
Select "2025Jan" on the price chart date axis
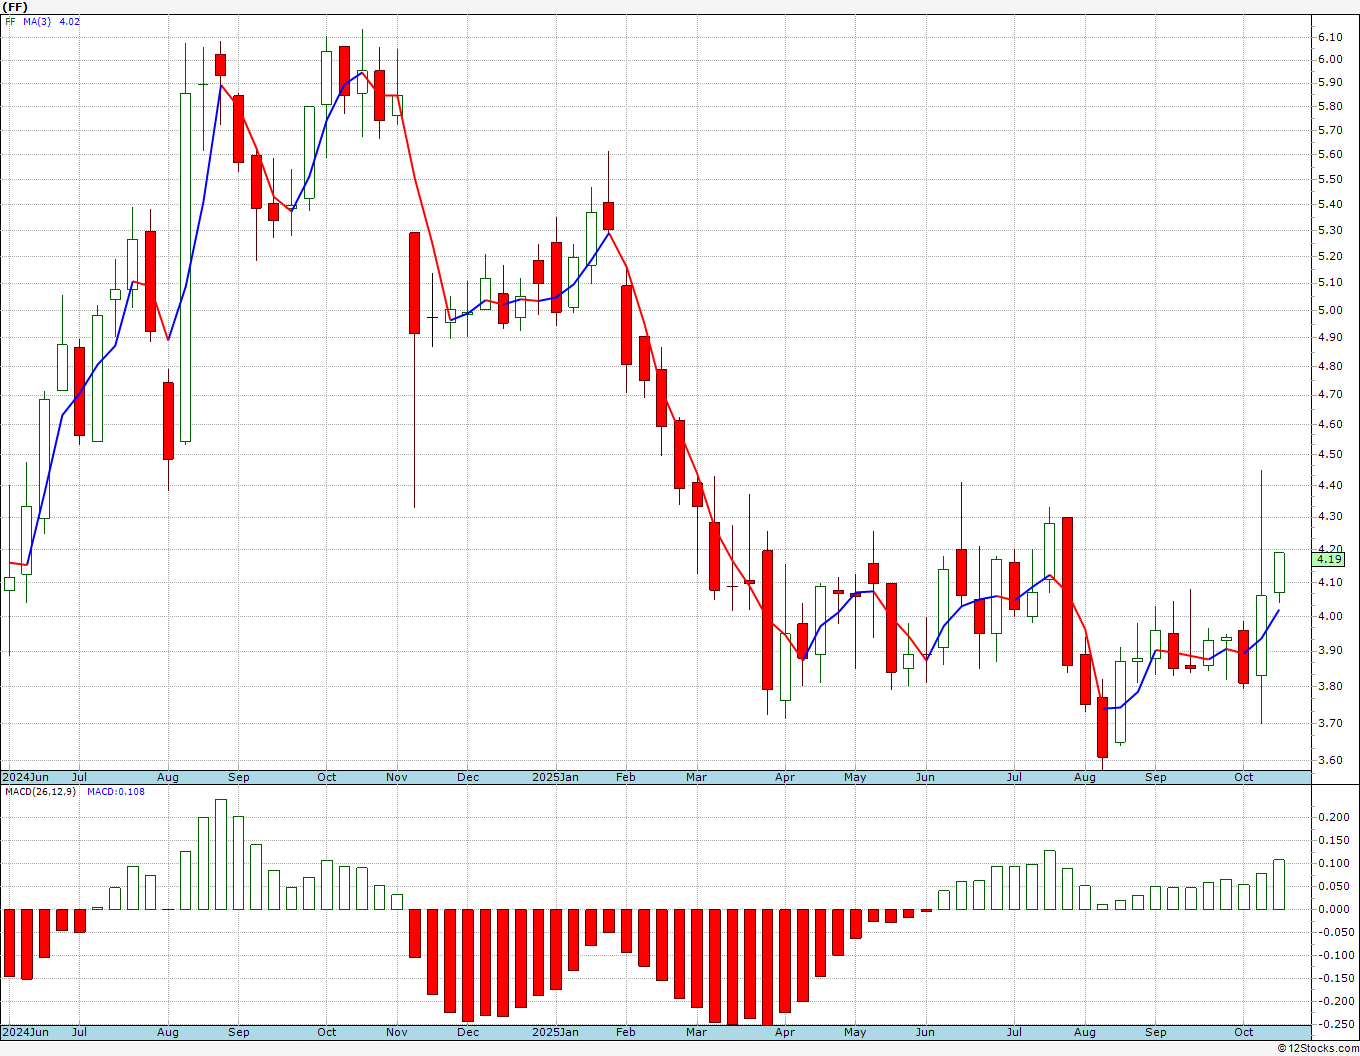(x=555, y=777)
